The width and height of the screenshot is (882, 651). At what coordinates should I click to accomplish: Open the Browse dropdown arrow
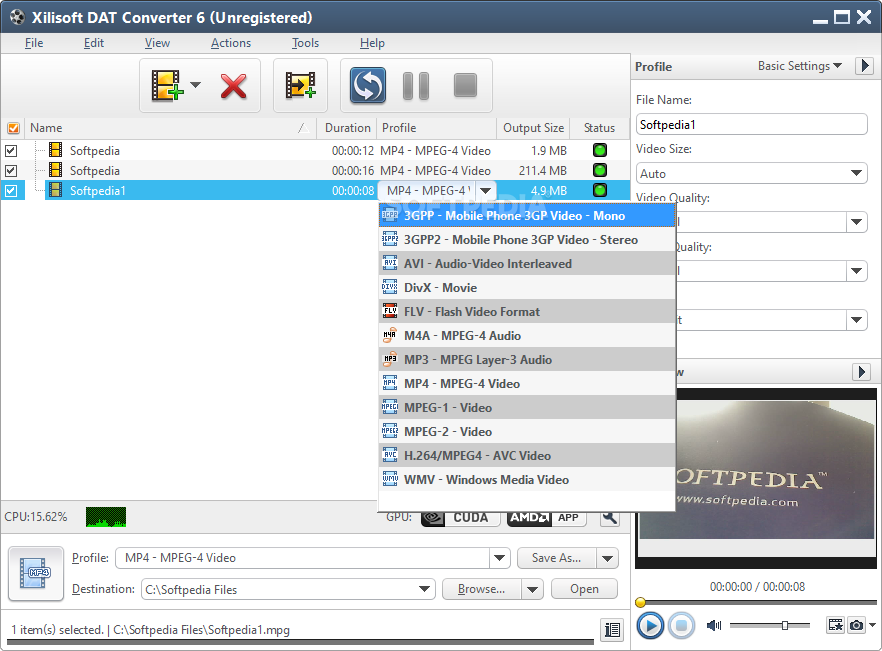532,590
